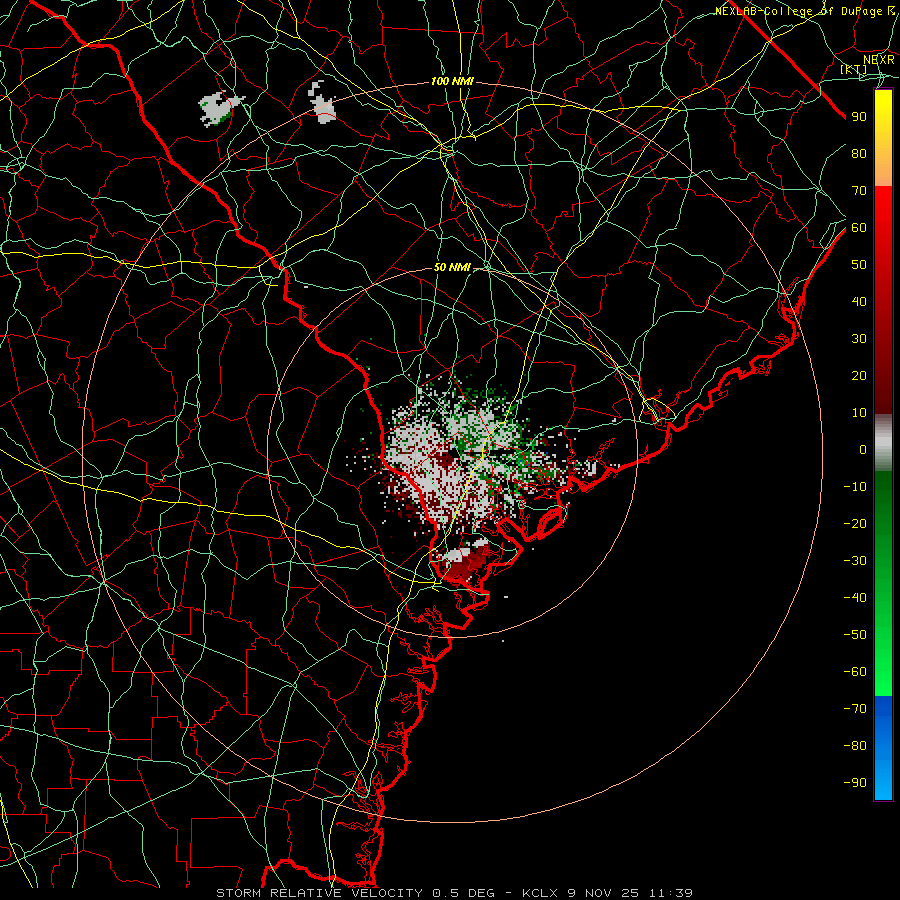Select the -90 scale label

pyautogui.click(x=855, y=783)
